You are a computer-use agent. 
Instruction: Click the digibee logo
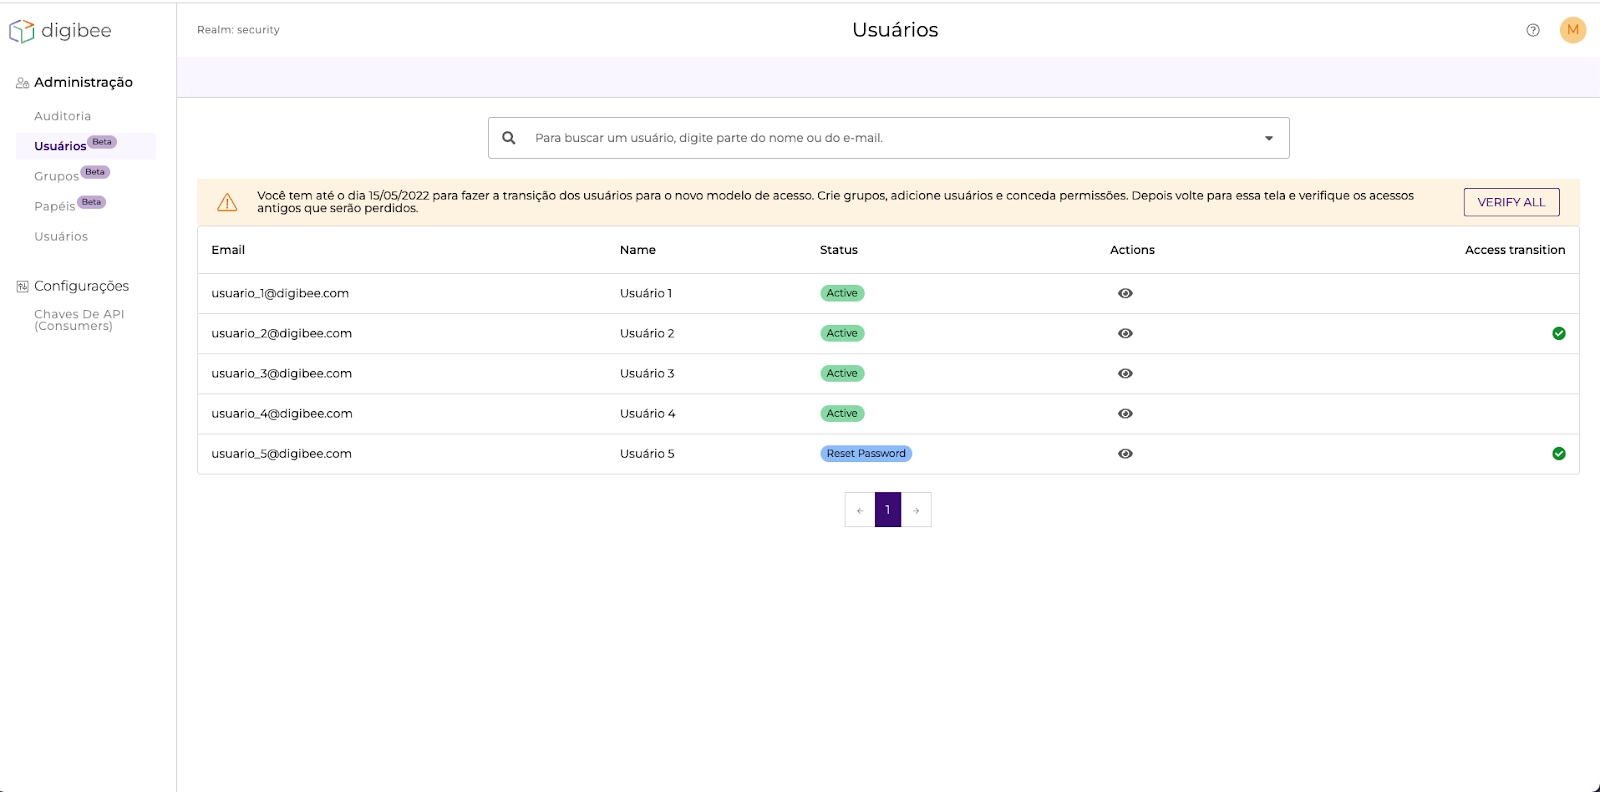[x=60, y=31]
